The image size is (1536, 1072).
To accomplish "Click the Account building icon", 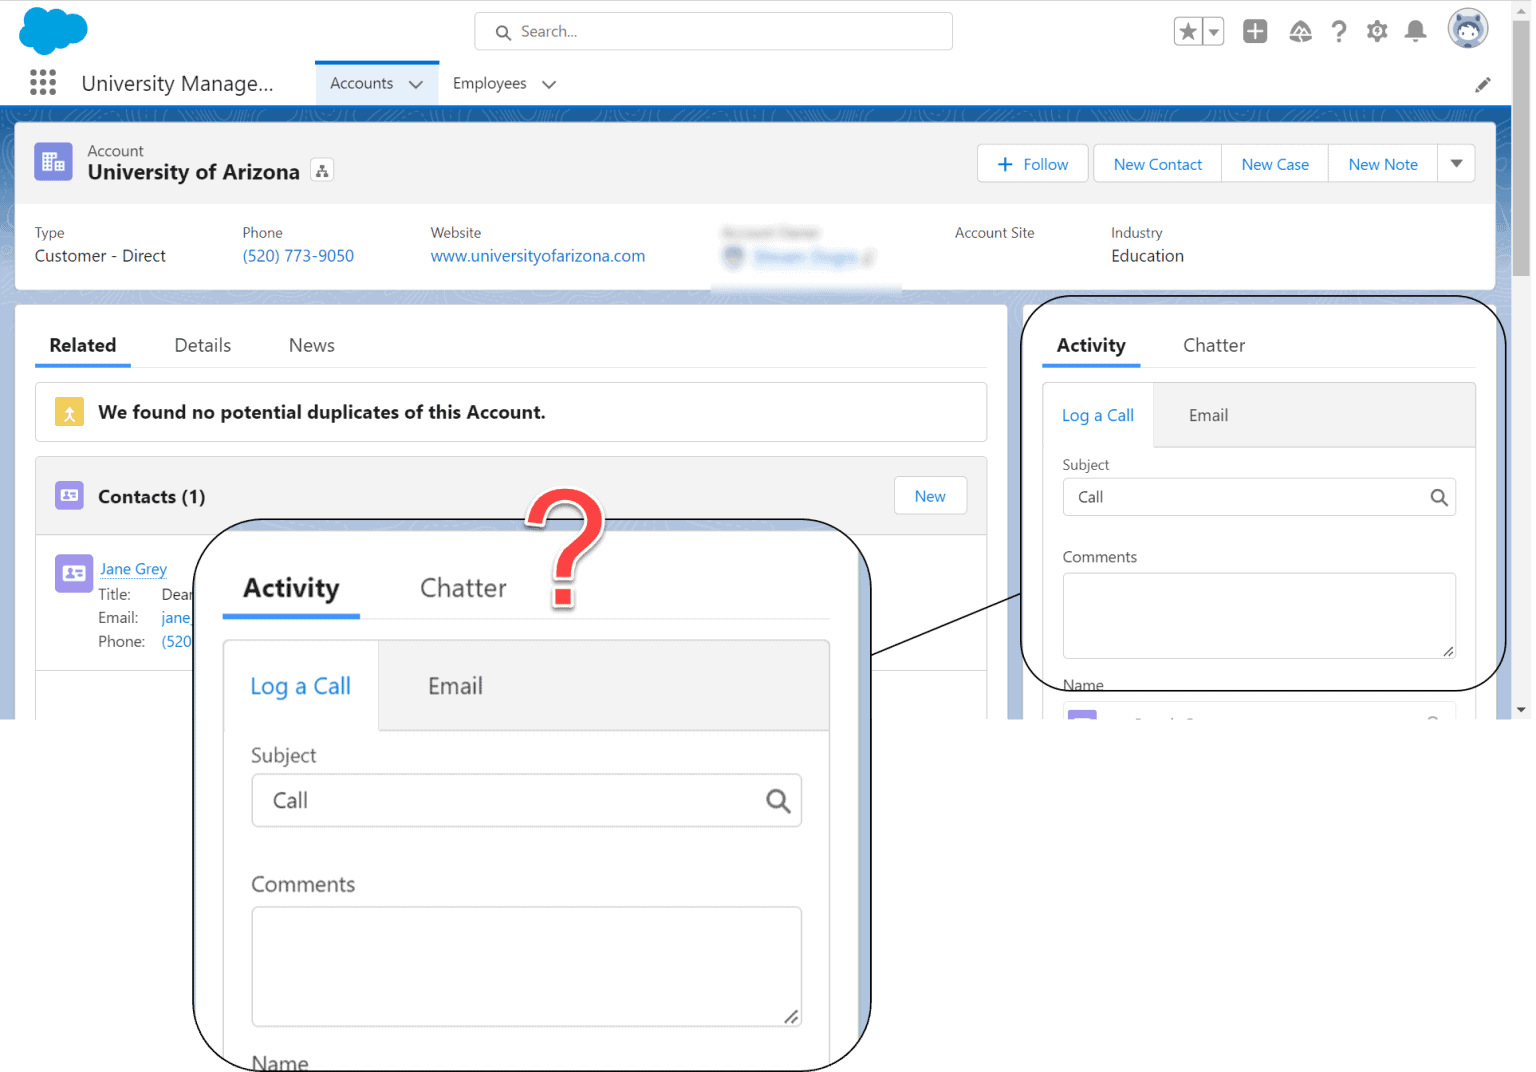I will [x=53, y=161].
